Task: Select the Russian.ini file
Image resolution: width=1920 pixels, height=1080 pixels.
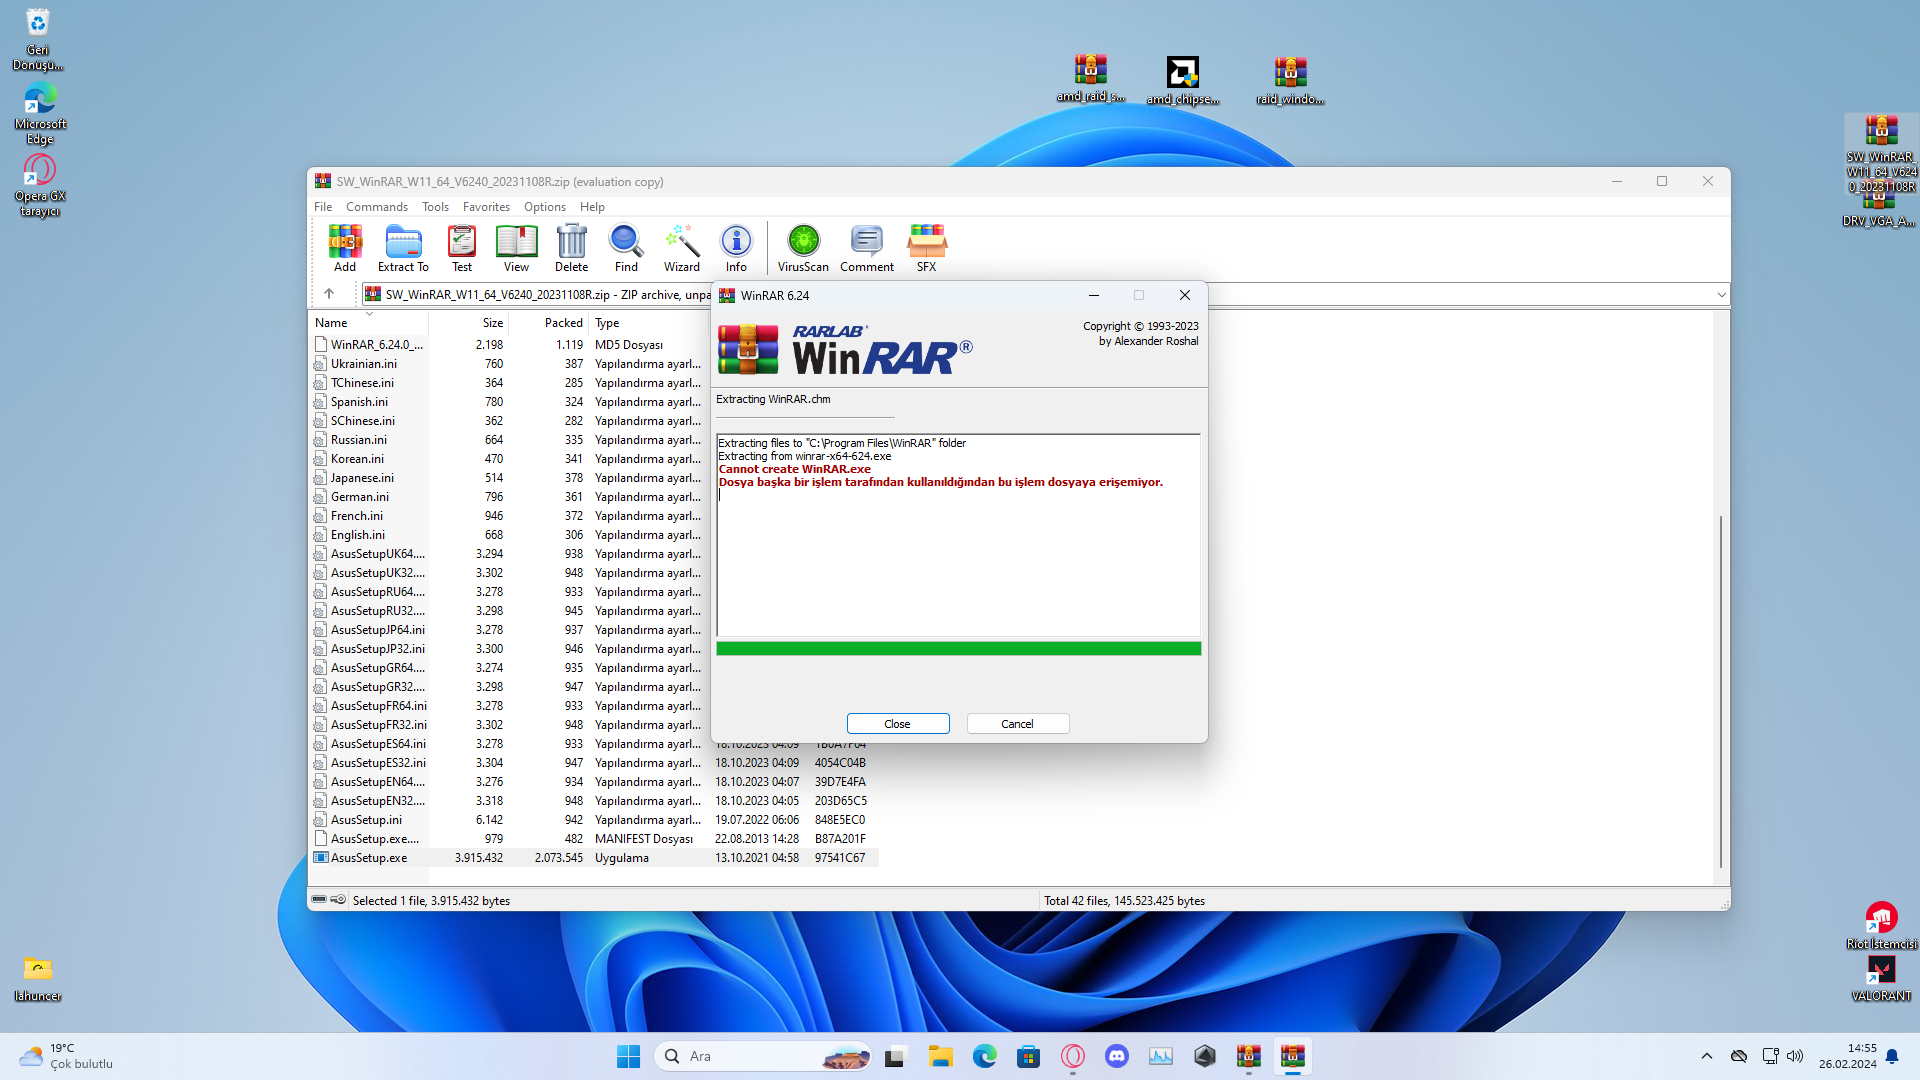Action: click(359, 440)
